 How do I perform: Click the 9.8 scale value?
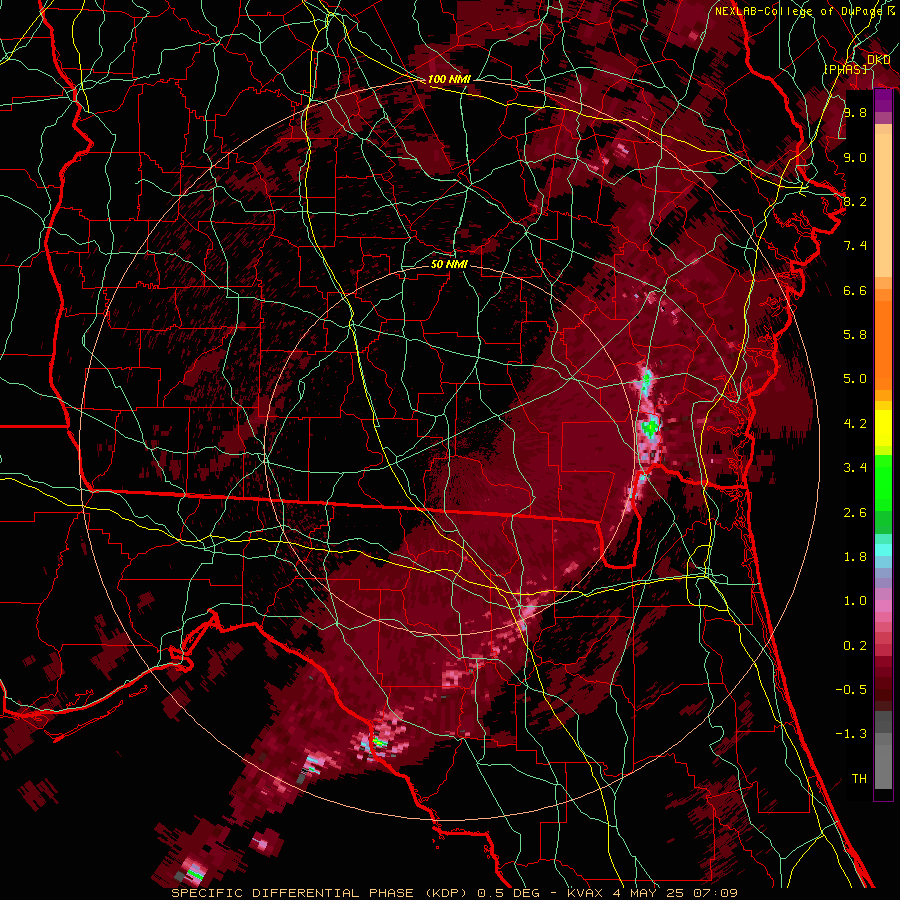click(x=855, y=112)
